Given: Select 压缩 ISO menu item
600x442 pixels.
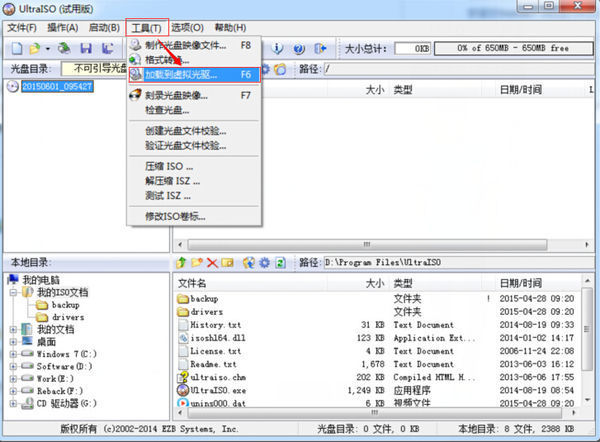Looking at the screenshot, I should point(166,166).
